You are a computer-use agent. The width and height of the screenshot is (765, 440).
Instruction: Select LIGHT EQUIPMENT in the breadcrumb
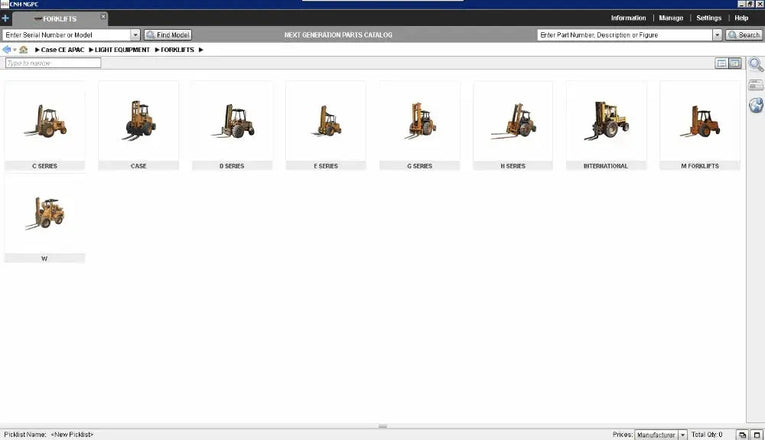point(122,50)
